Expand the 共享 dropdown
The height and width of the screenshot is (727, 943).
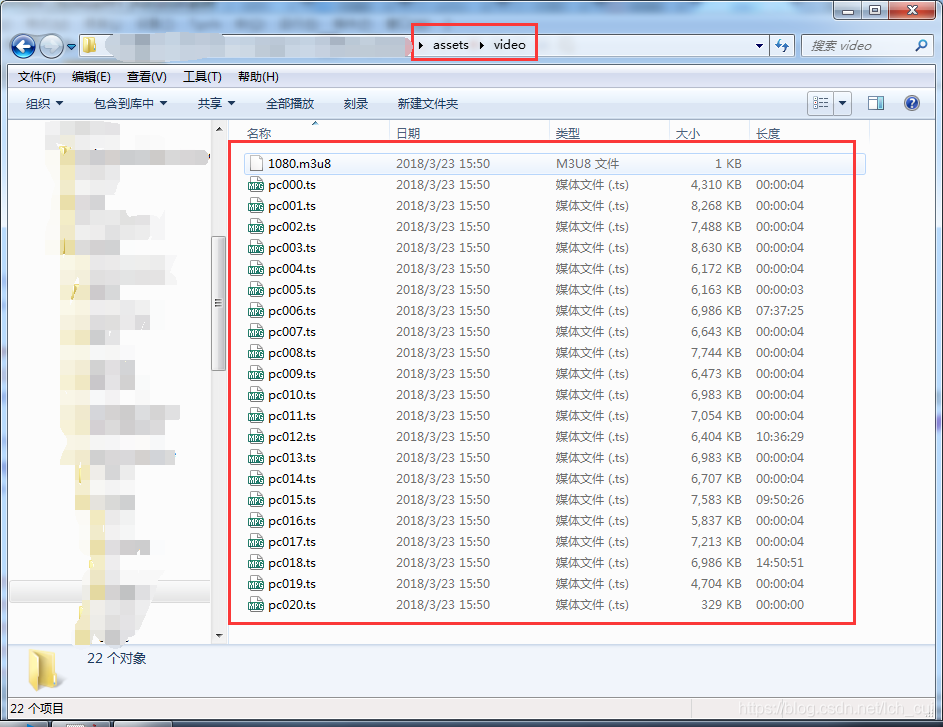(x=216, y=103)
